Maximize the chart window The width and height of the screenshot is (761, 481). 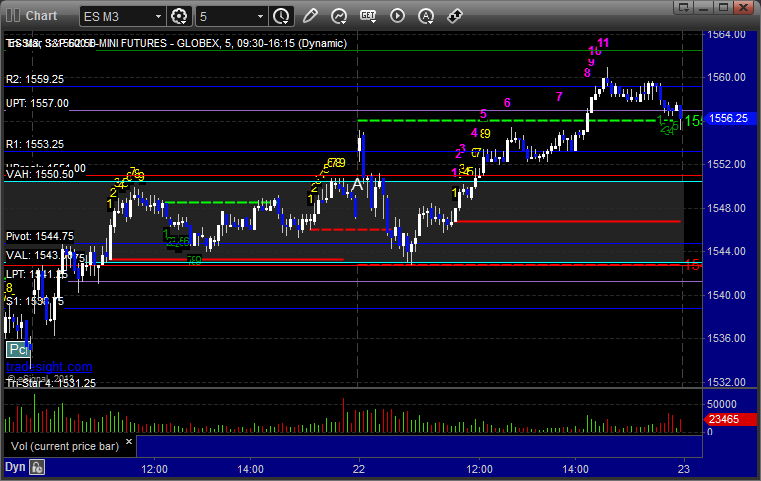point(724,7)
